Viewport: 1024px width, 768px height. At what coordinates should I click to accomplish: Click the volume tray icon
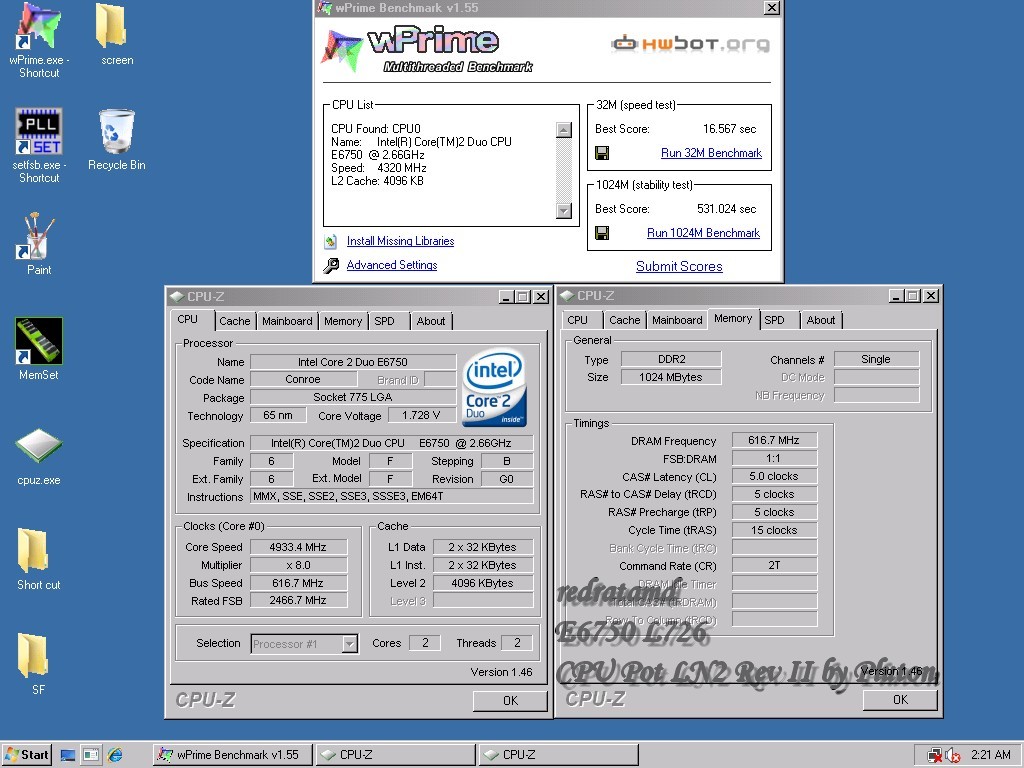click(x=953, y=756)
